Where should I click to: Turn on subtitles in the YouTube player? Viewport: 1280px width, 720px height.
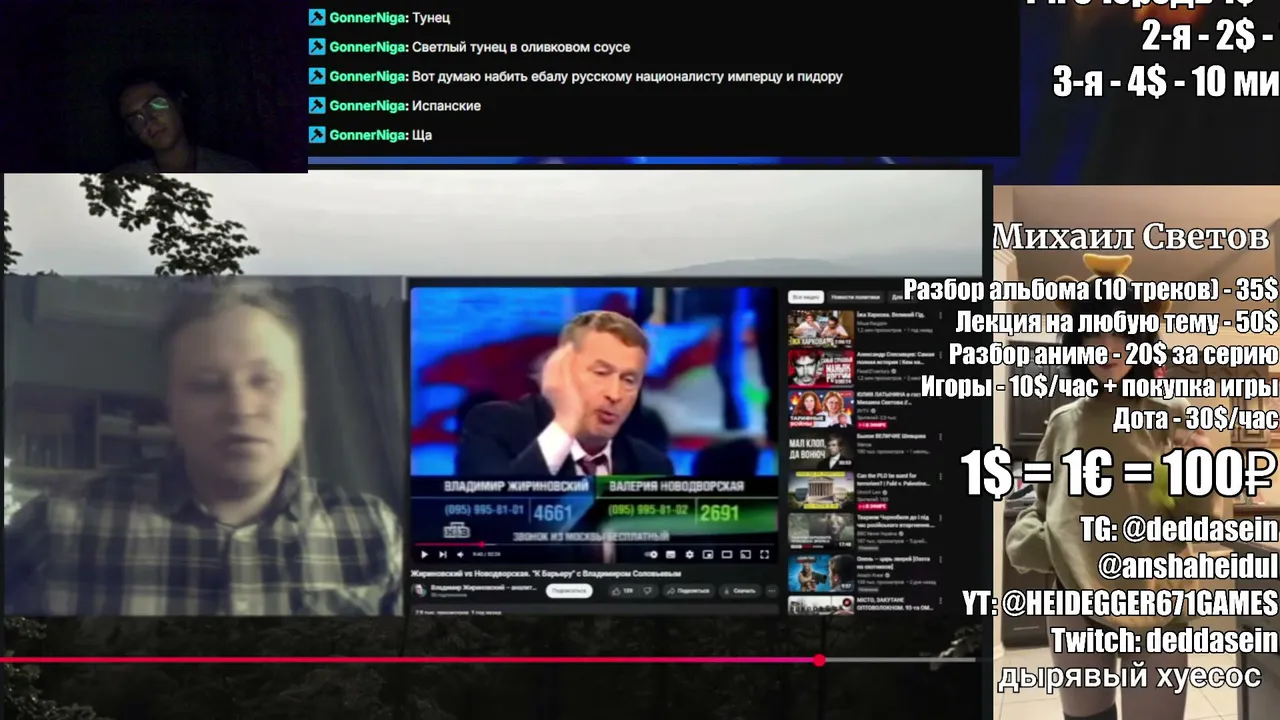tap(671, 554)
